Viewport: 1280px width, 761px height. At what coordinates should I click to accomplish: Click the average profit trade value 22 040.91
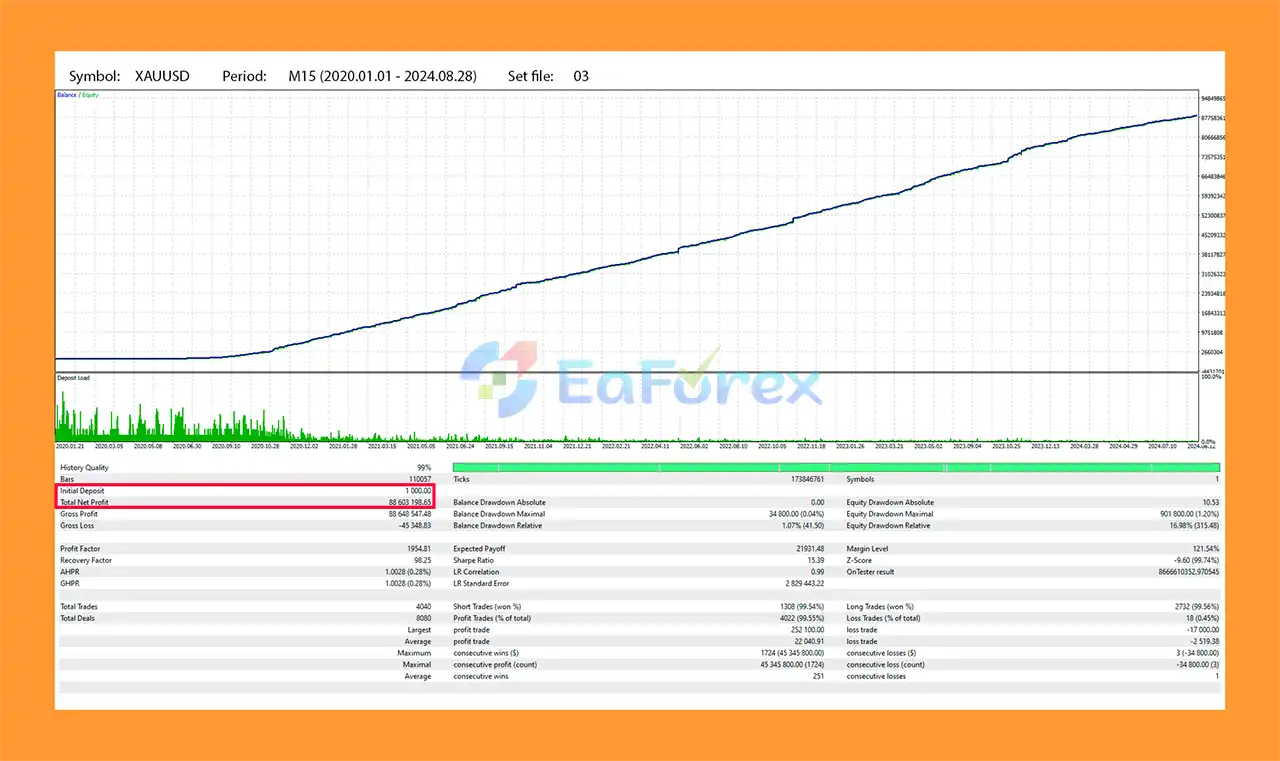pyautogui.click(x=807, y=641)
